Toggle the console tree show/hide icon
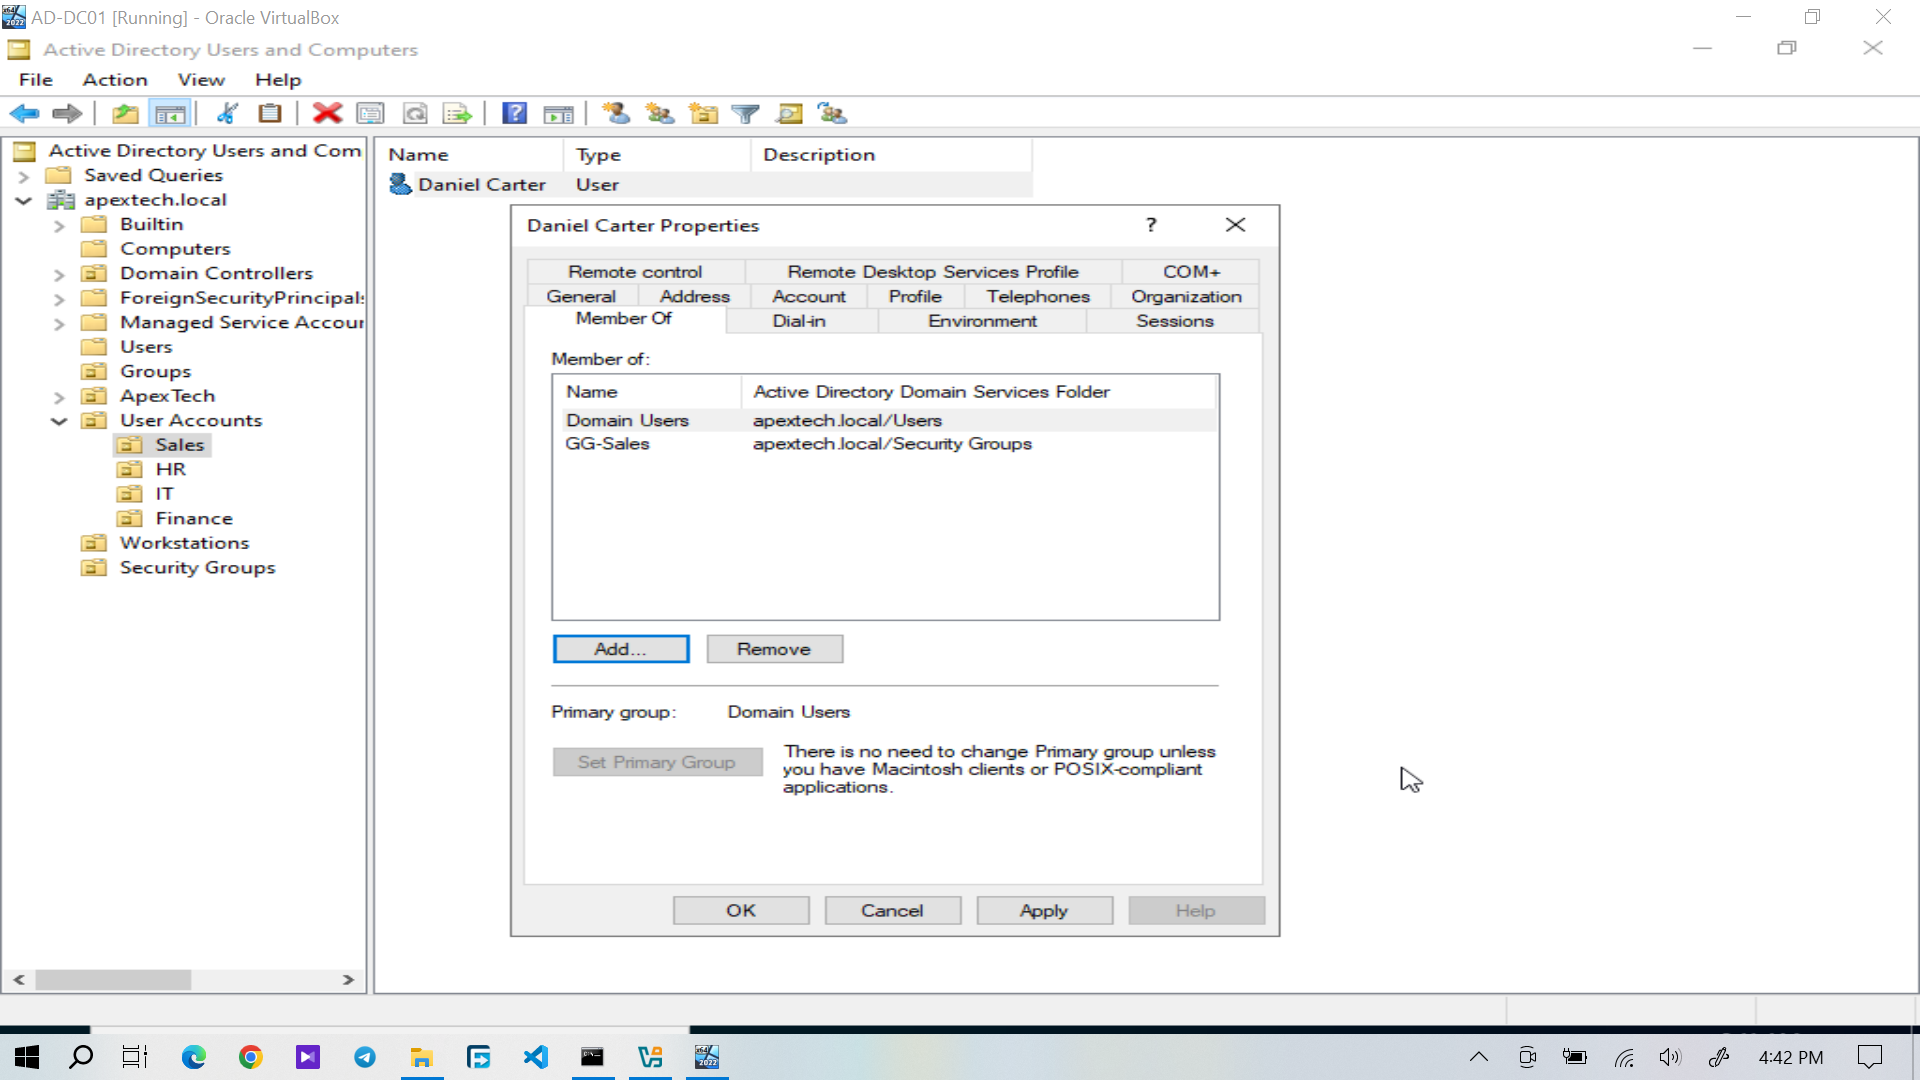Viewport: 1920px width, 1080px height. [x=169, y=114]
